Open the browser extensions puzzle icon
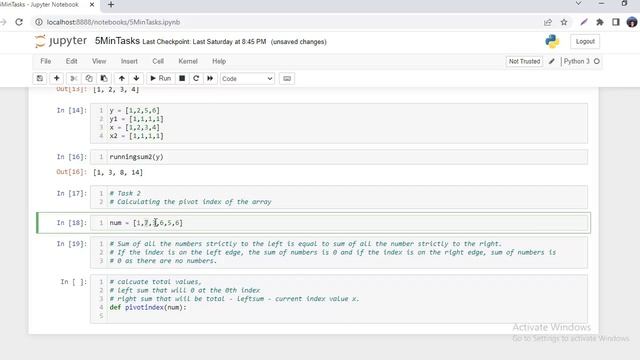 (x=600, y=22)
